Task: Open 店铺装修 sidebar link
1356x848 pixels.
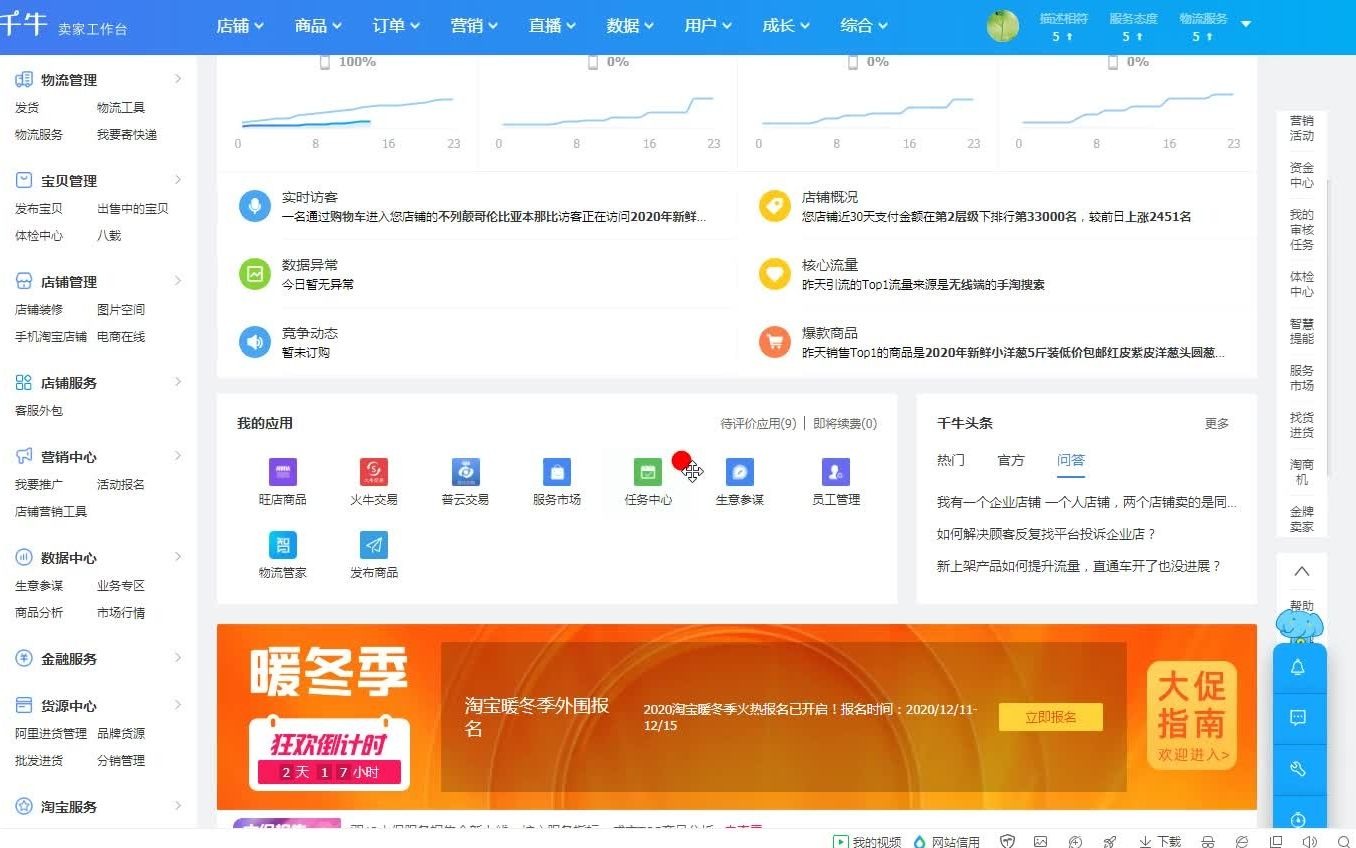Action: [x=39, y=310]
